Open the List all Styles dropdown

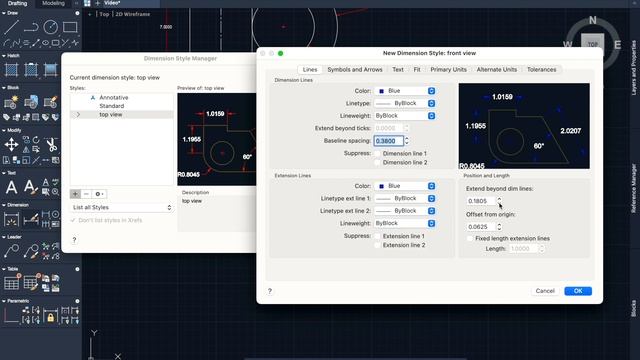[122, 208]
